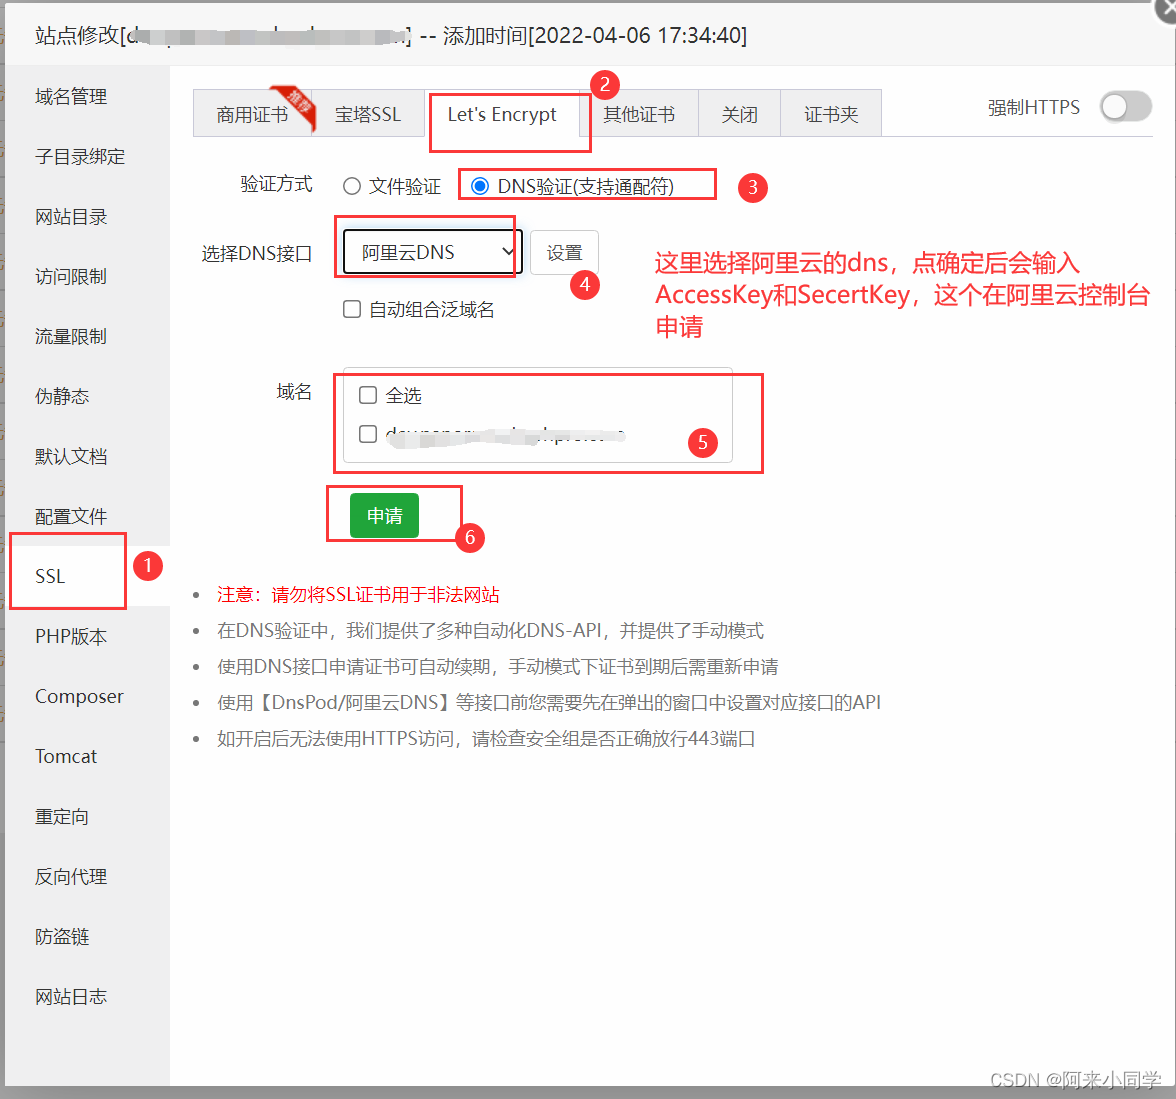Open the Tomcat sidebar section

(x=66, y=756)
